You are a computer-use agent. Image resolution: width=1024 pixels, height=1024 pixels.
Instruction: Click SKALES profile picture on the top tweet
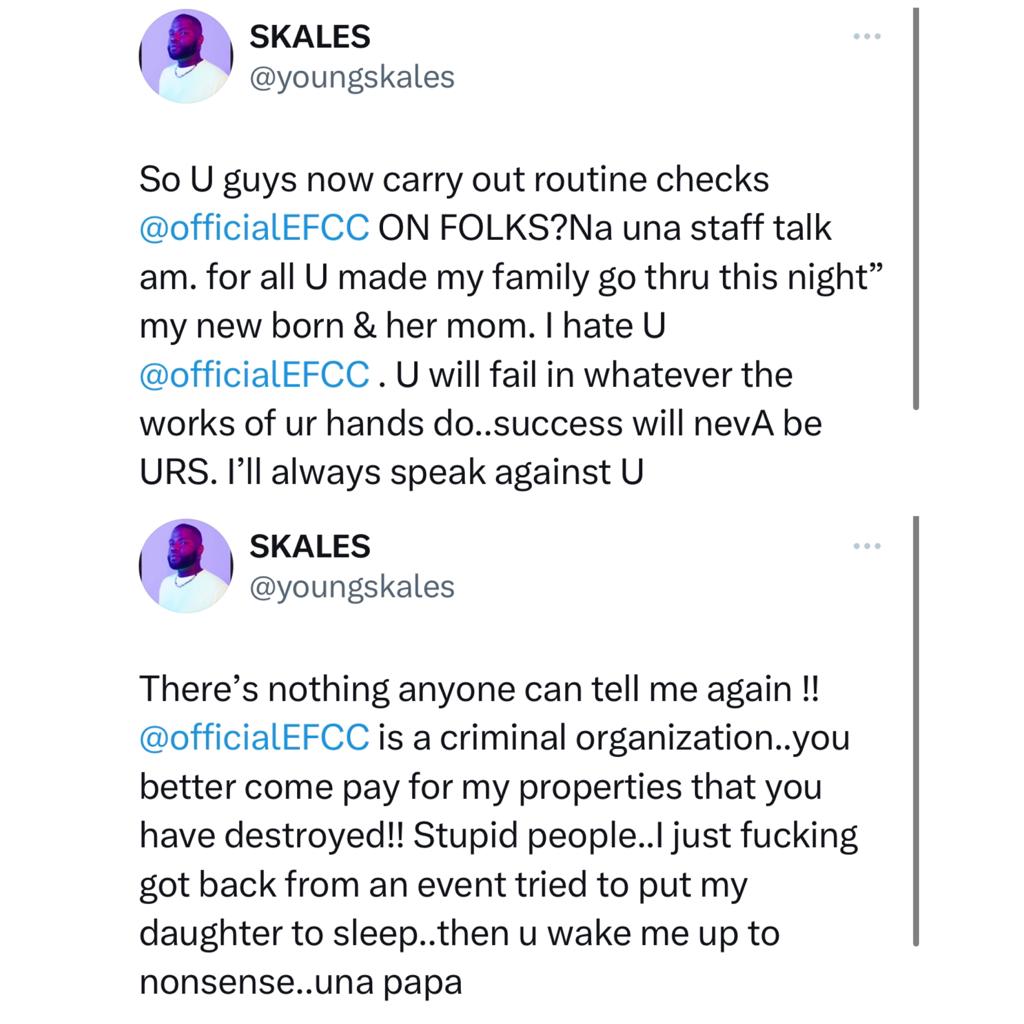[185, 55]
